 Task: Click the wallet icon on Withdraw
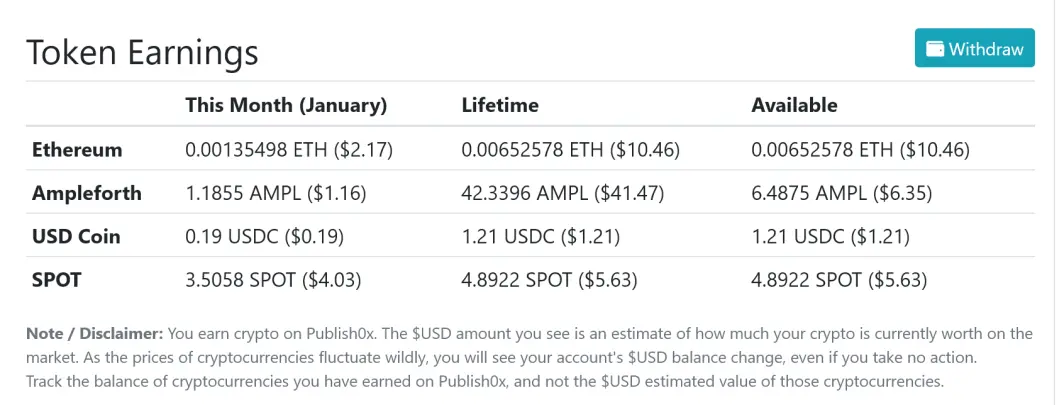(x=935, y=49)
